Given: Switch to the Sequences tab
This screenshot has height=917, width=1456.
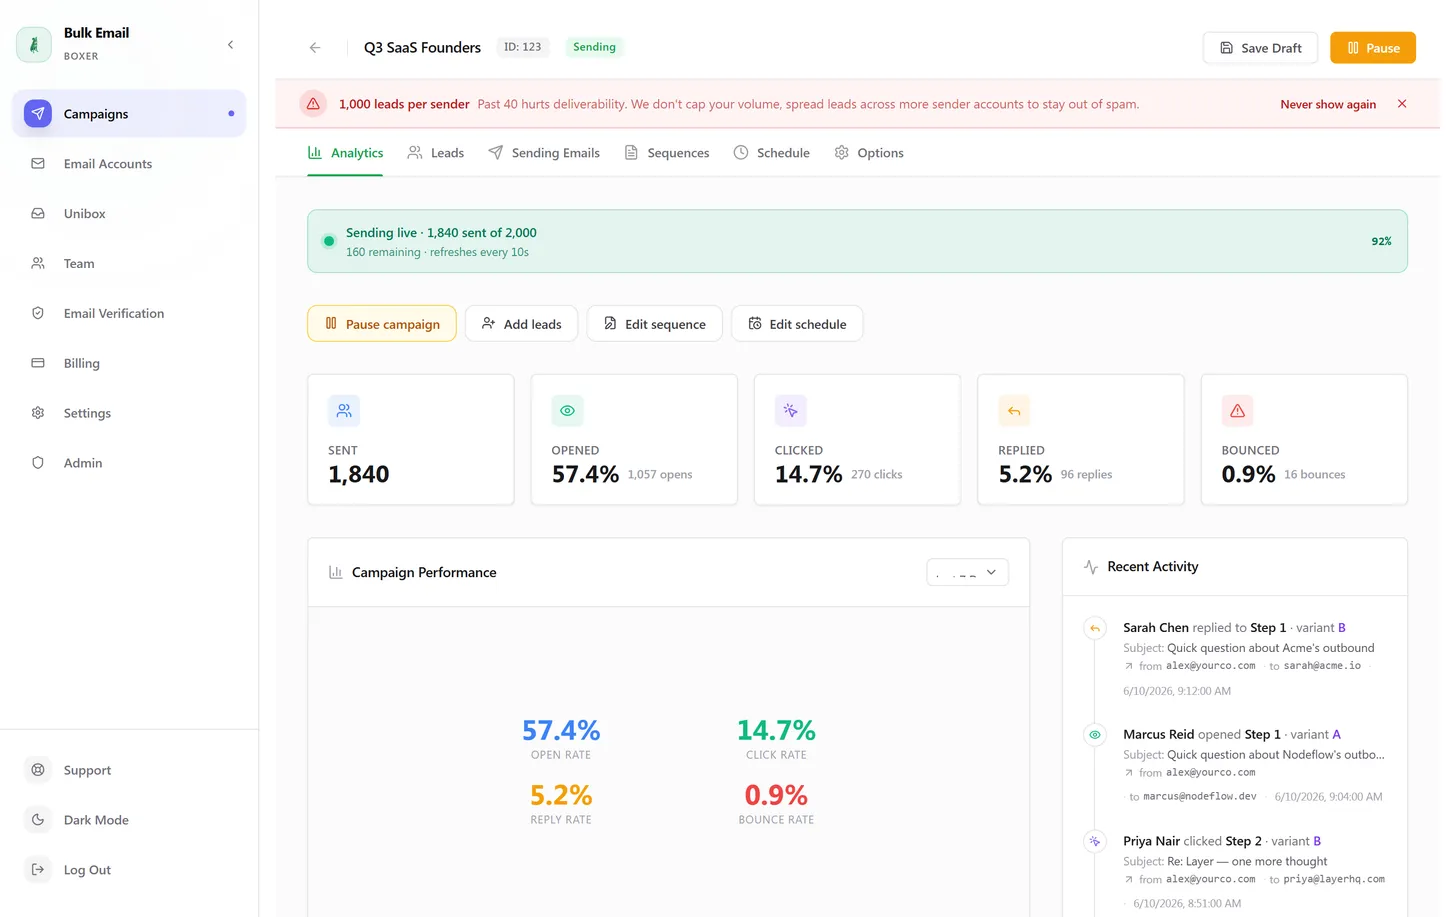Looking at the screenshot, I should tap(667, 153).
